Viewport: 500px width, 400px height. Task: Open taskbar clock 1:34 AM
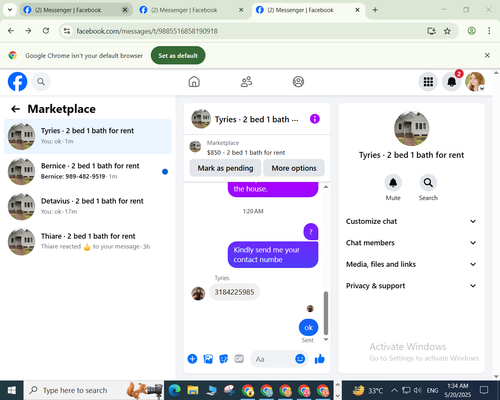[x=458, y=390]
